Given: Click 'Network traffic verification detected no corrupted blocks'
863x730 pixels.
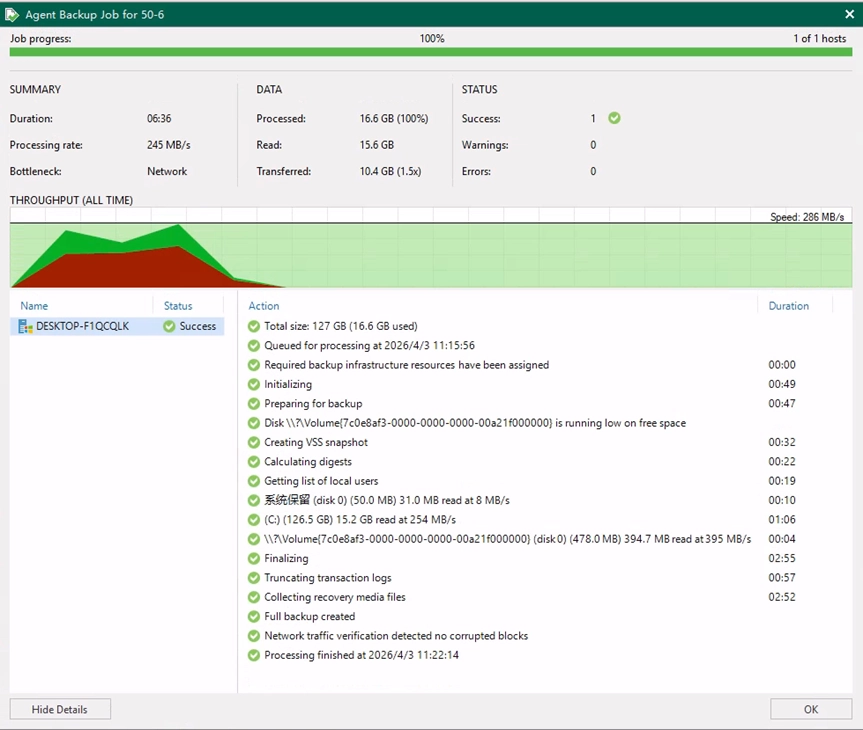Looking at the screenshot, I should click(396, 636).
